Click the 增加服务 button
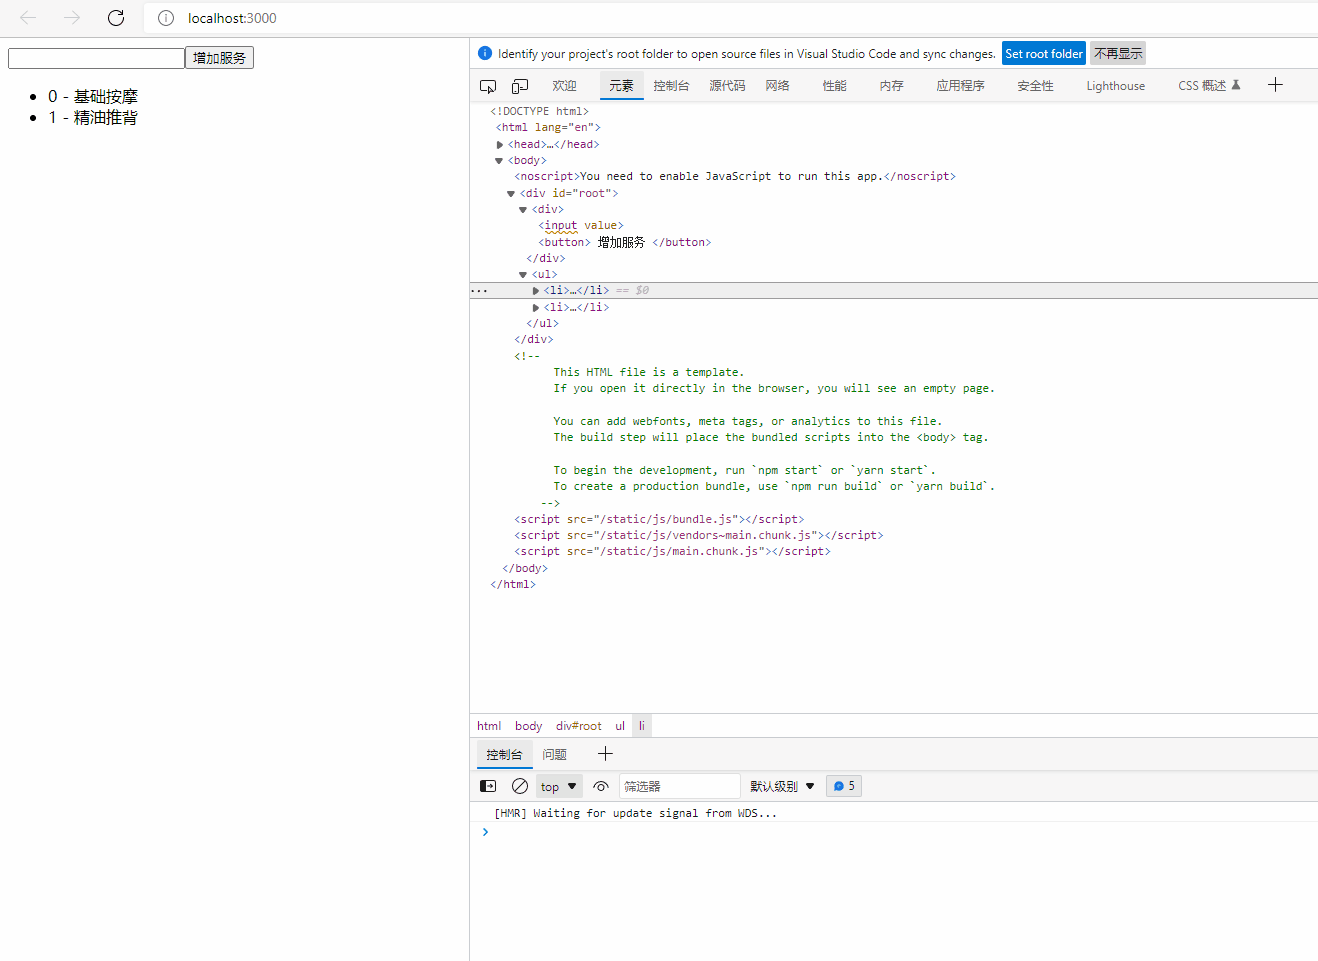The width and height of the screenshot is (1318, 961). (219, 58)
